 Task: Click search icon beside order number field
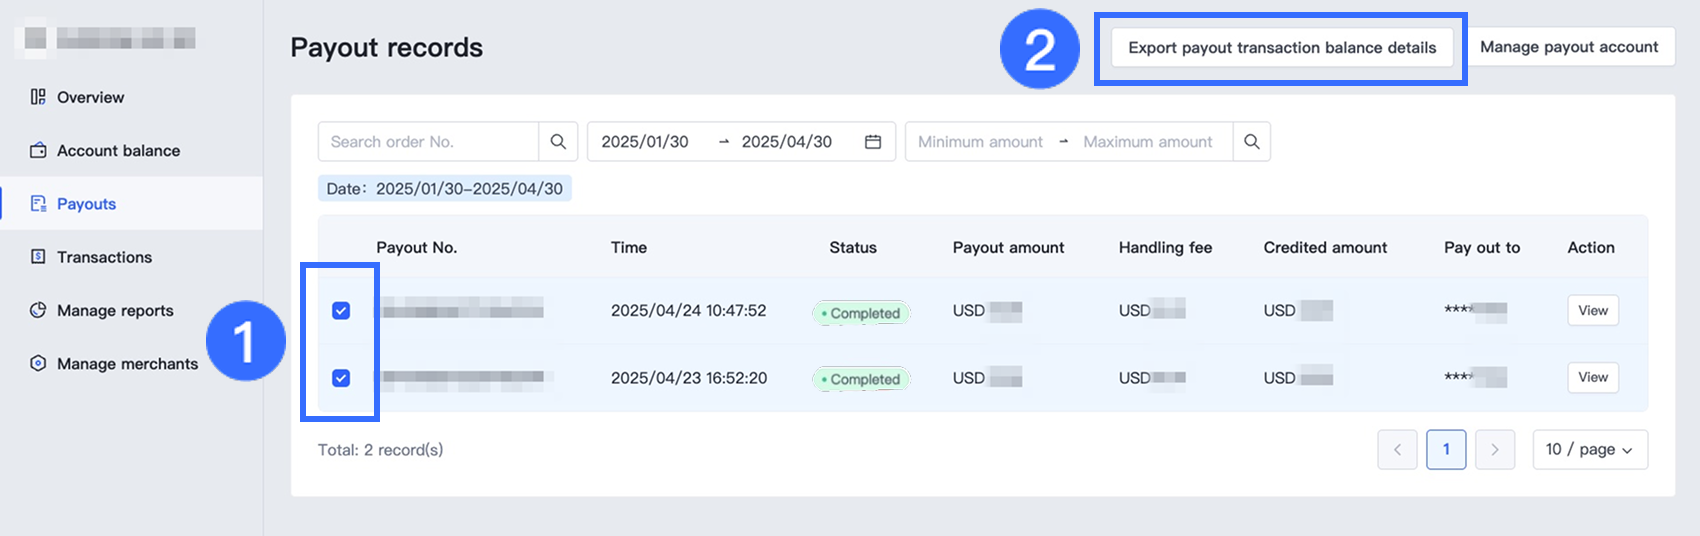[558, 142]
